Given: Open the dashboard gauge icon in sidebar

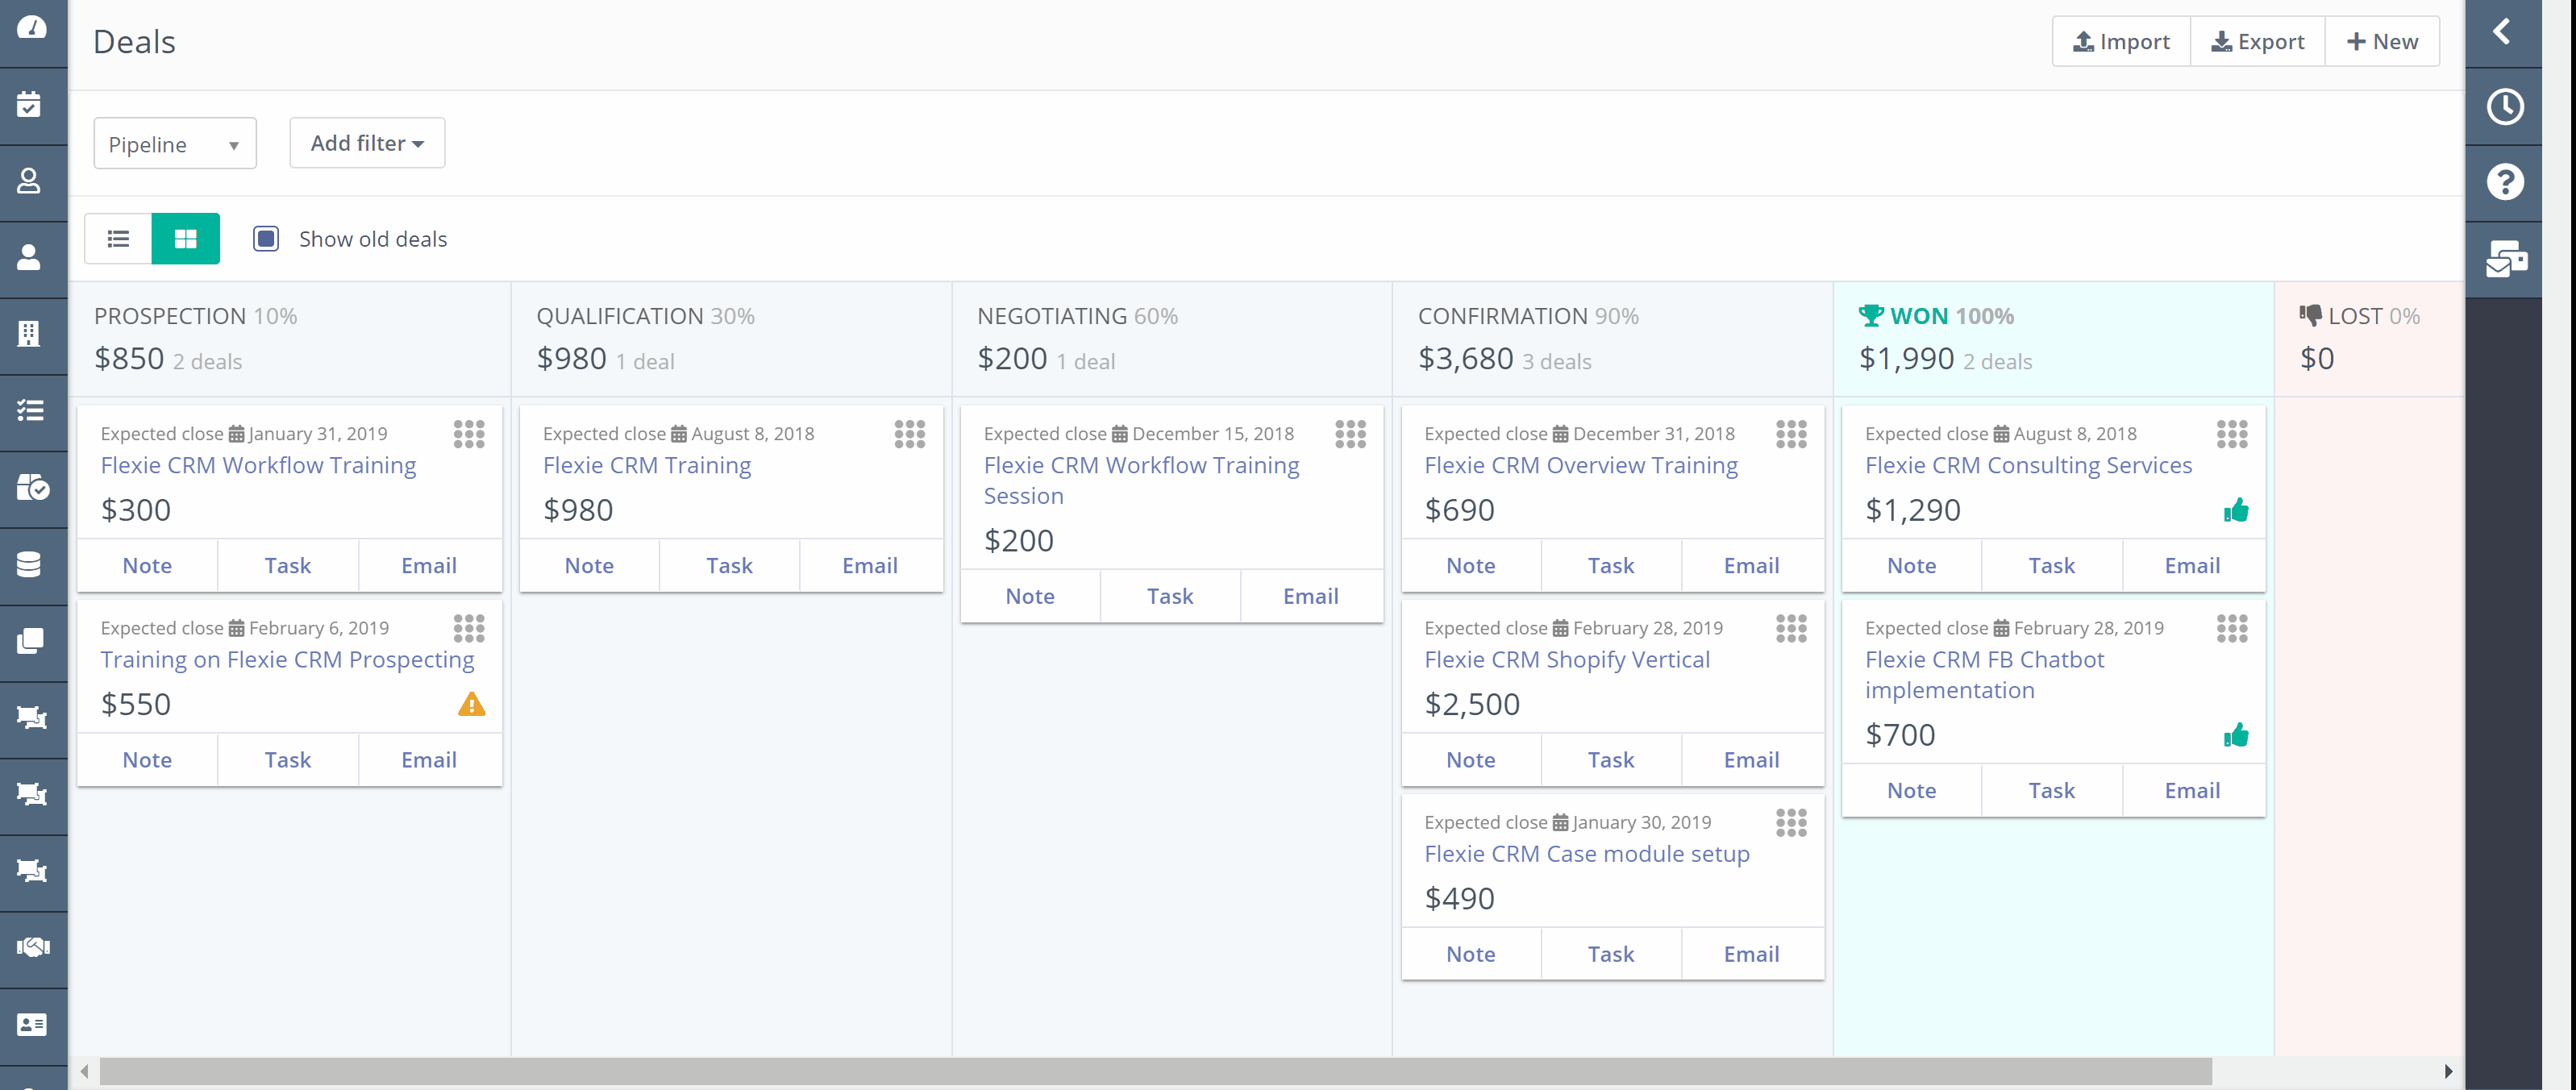Looking at the screenshot, I should click(32, 28).
